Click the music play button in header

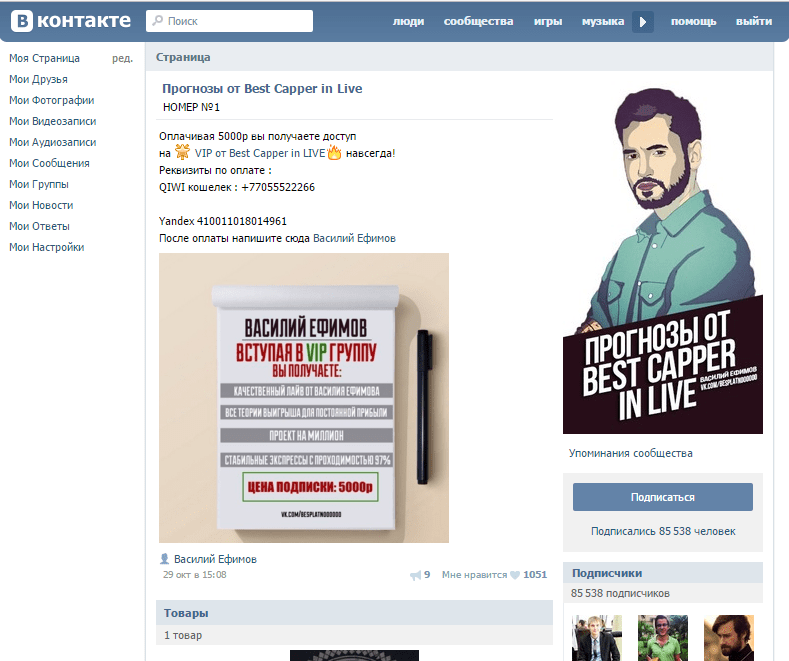(643, 22)
